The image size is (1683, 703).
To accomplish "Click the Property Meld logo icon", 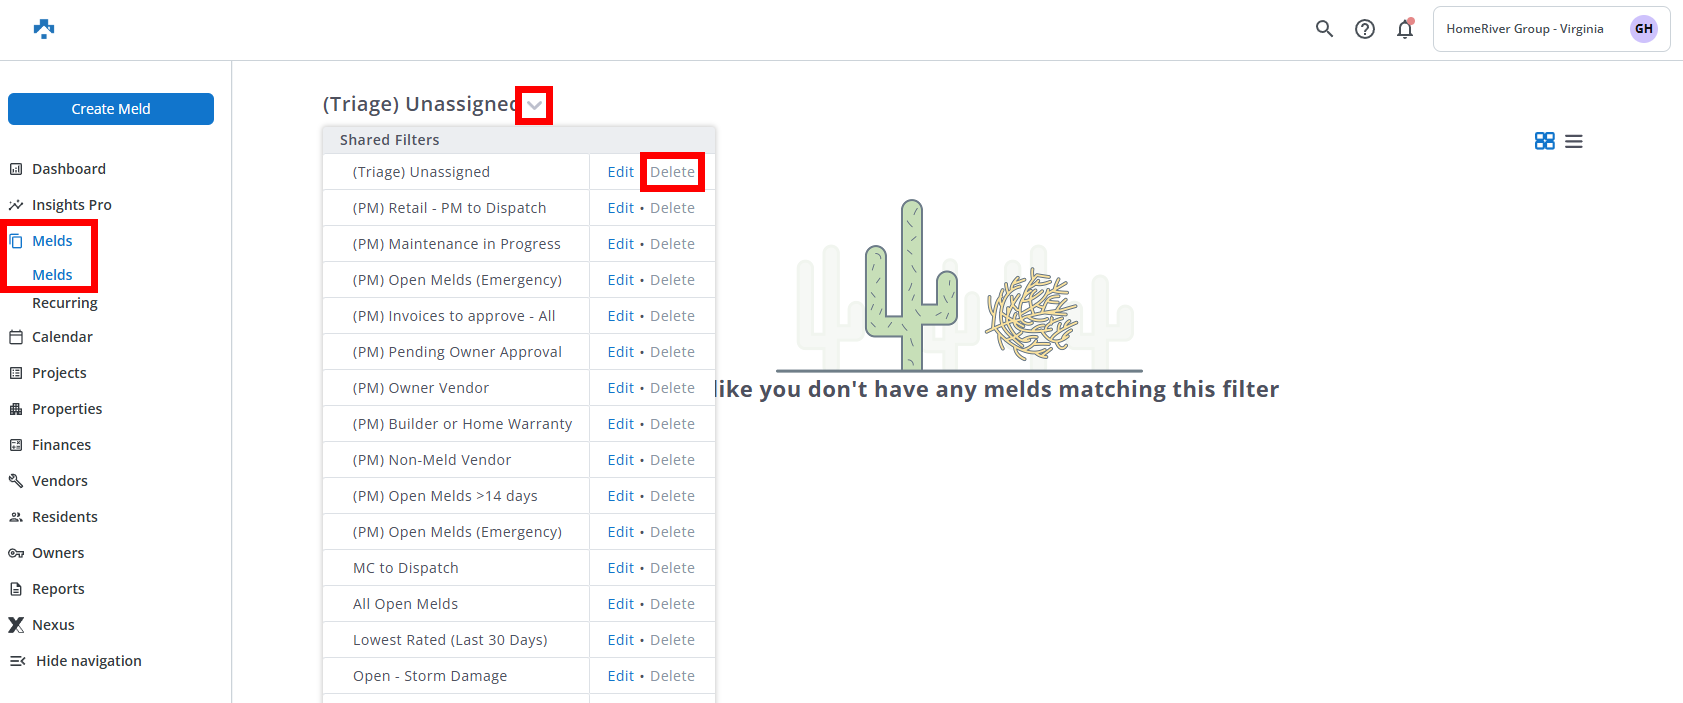I will coord(44,29).
